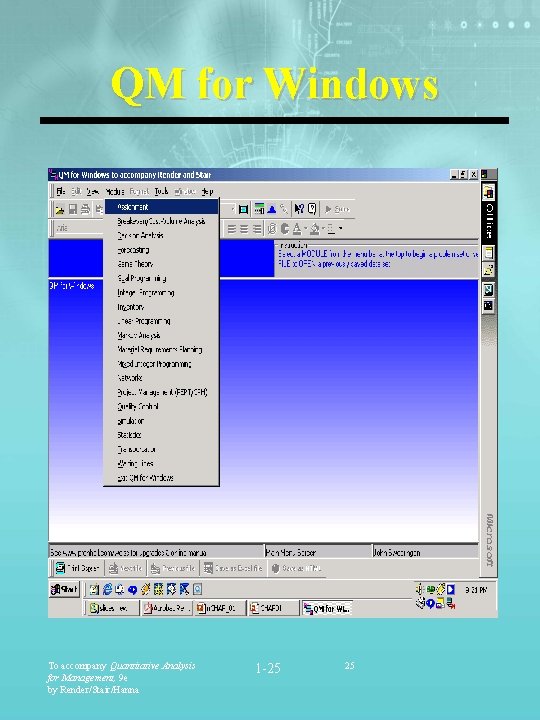The height and width of the screenshot is (720, 540).
Task: Open the File menu
Action: coord(61,191)
